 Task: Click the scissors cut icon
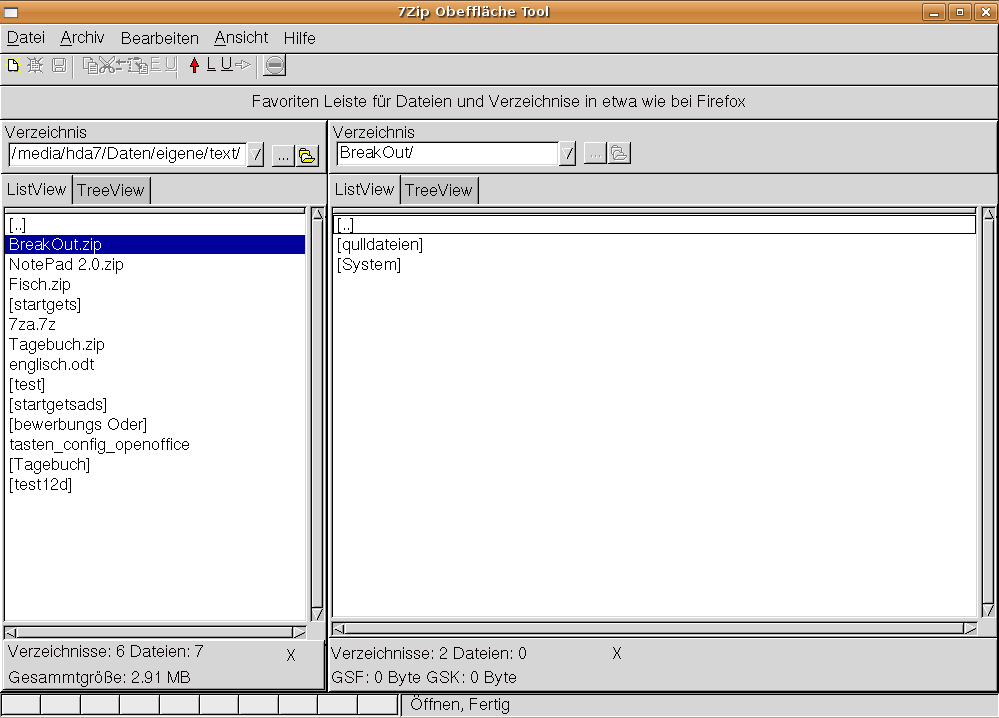click(107, 66)
